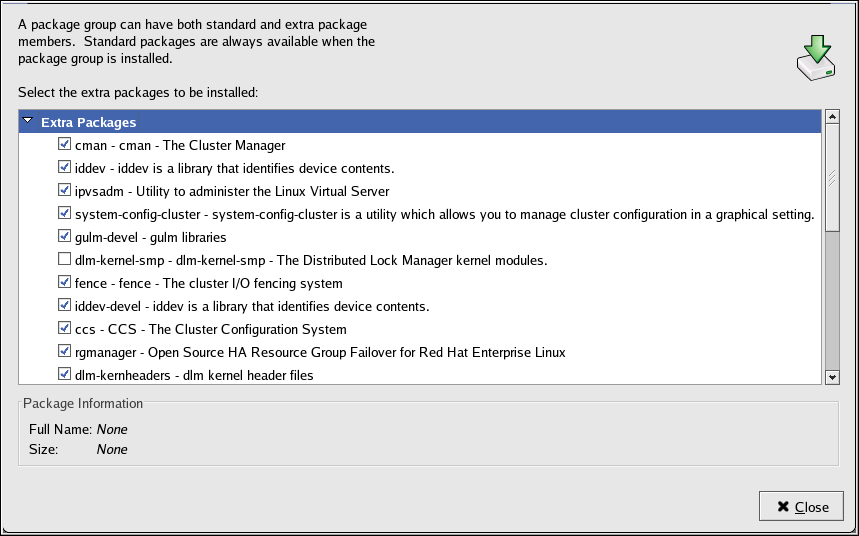The width and height of the screenshot is (859, 536).
Task: Toggle the ipvsadm package checkbox
Action: click(65, 191)
